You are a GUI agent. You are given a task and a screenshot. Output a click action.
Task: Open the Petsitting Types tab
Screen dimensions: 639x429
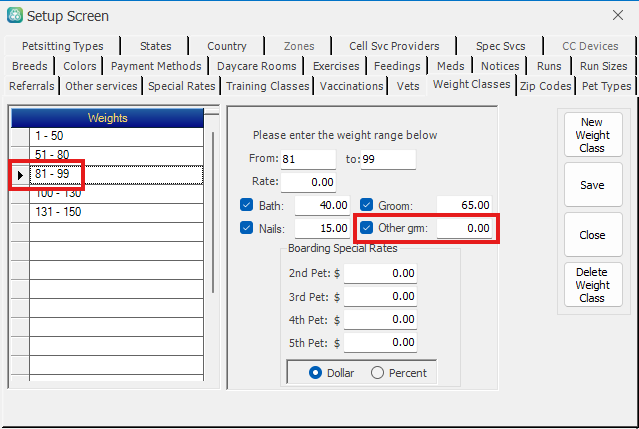coord(63,46)
